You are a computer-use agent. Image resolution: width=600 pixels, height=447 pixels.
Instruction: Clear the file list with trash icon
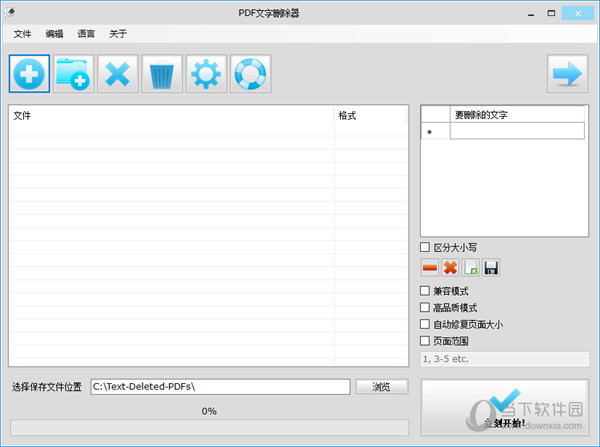tap(162, 73)
